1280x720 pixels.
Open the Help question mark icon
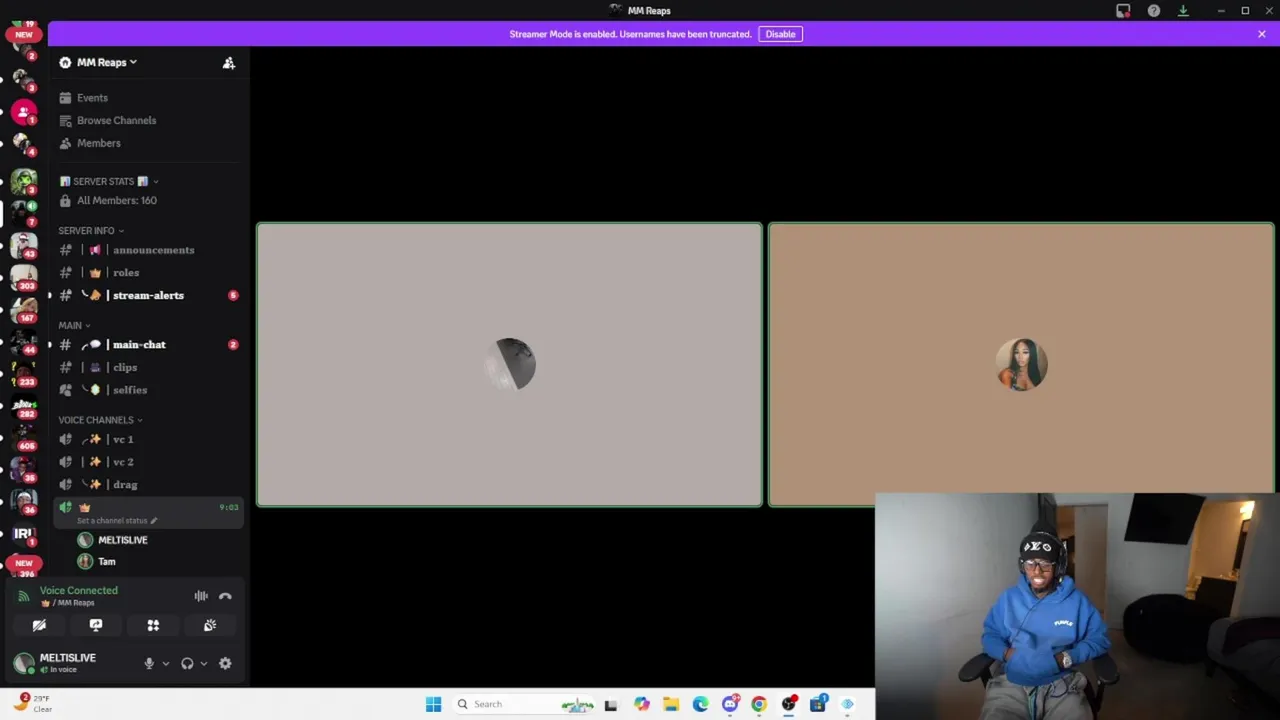[x=1154, y=11]
